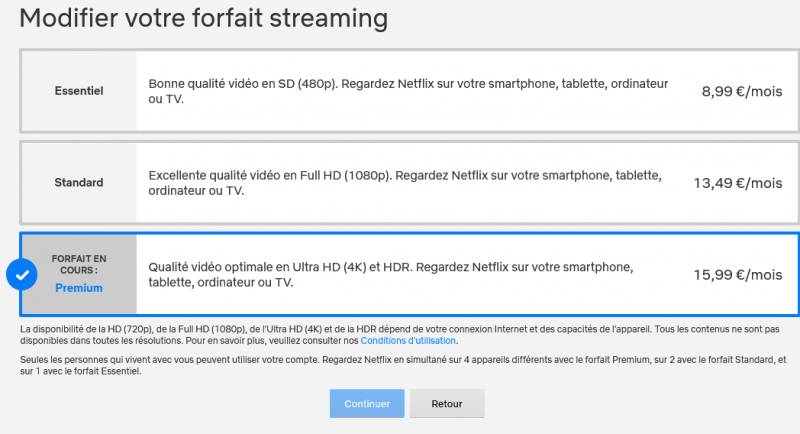Screen dimensions: 800x434
Task: Choose the 8,99 €/mois price
Action: (x=742, y=91)
